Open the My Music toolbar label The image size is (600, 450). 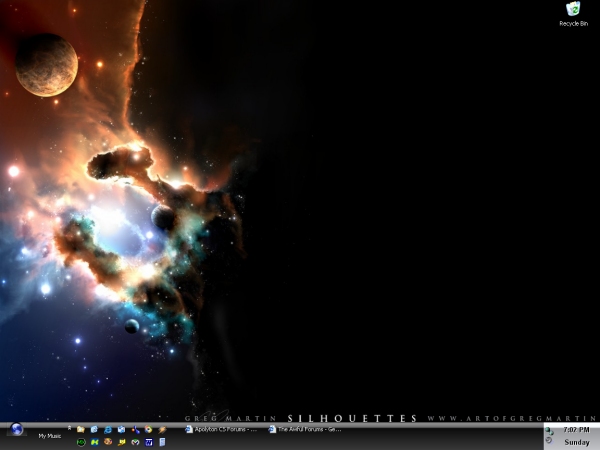click(x=50, y=436)
